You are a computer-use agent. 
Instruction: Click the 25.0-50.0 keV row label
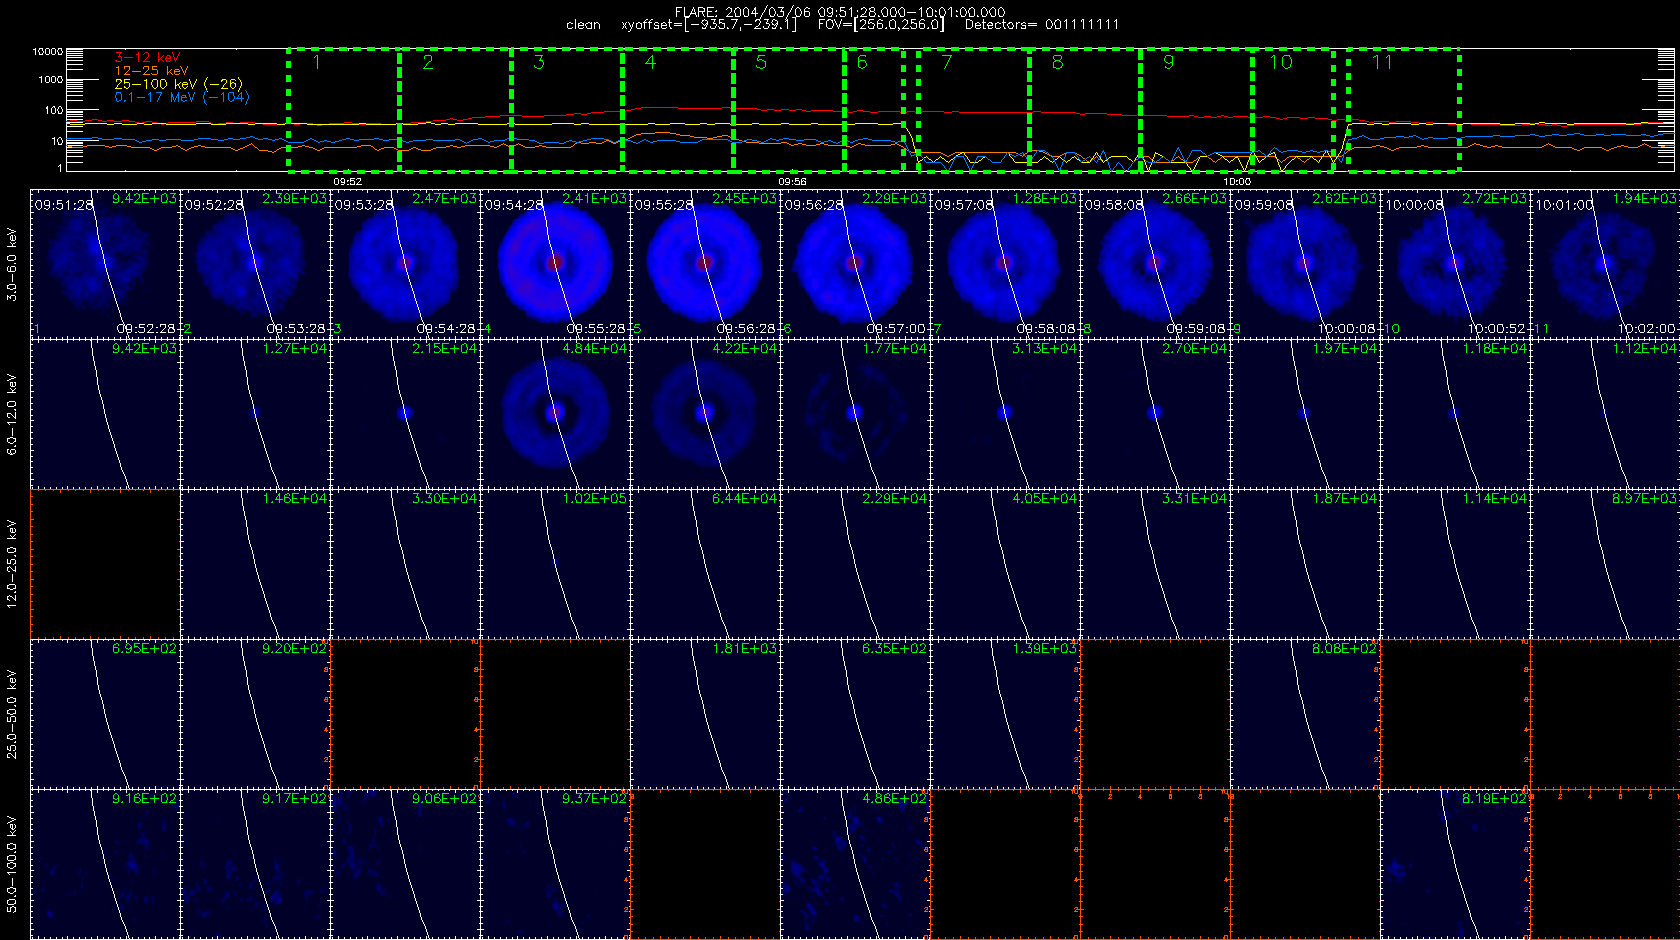coord(12,714)
